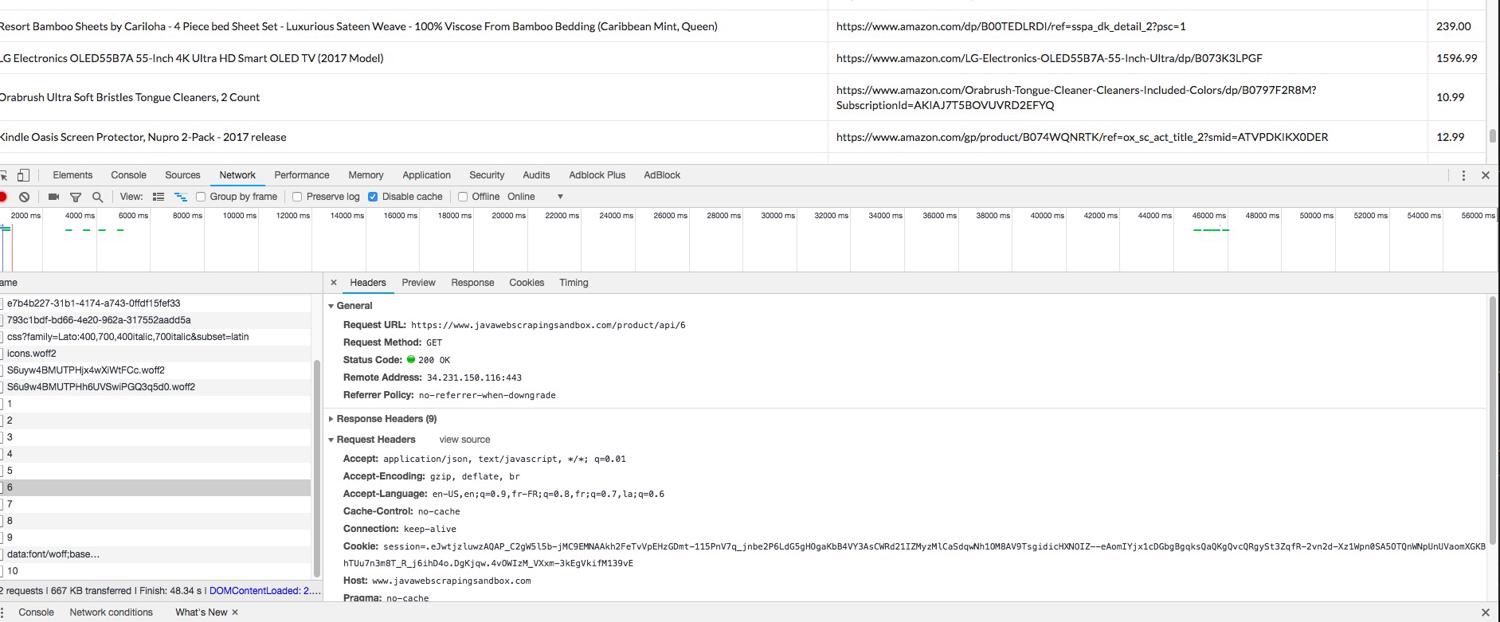Open the Console panel tab

pyautogui.click(x=128, y=175)
